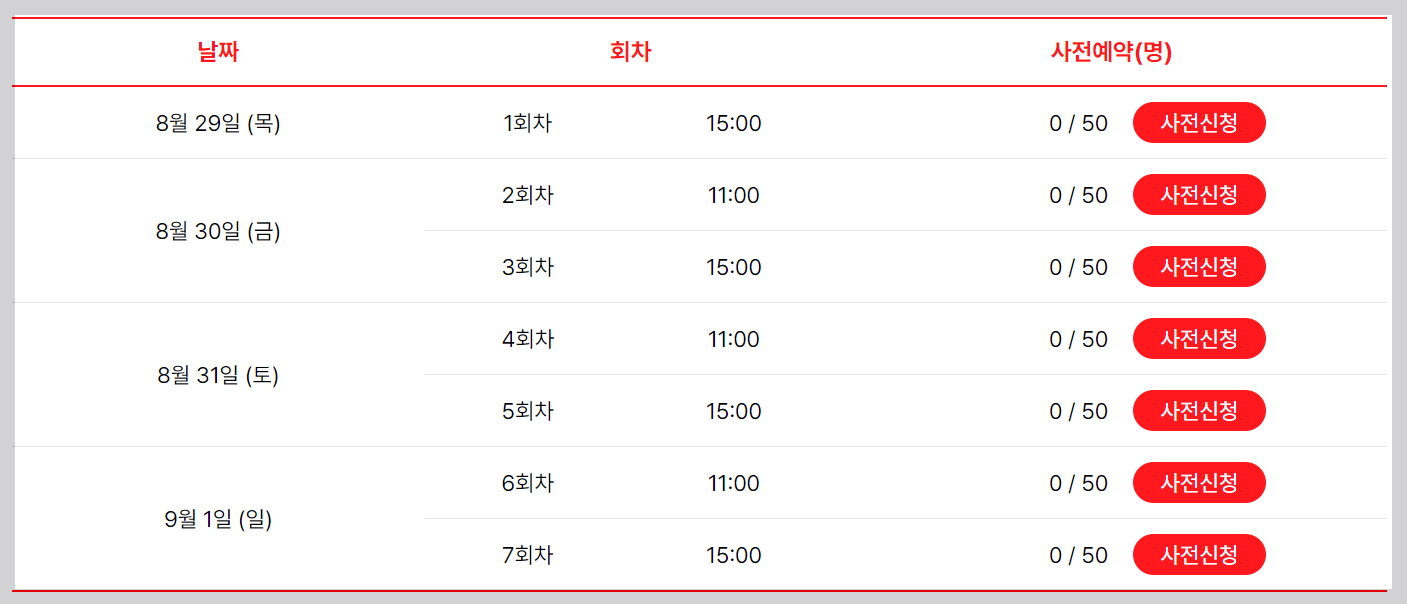Click 사전신청 for 5회차 session

point(1199,410)
